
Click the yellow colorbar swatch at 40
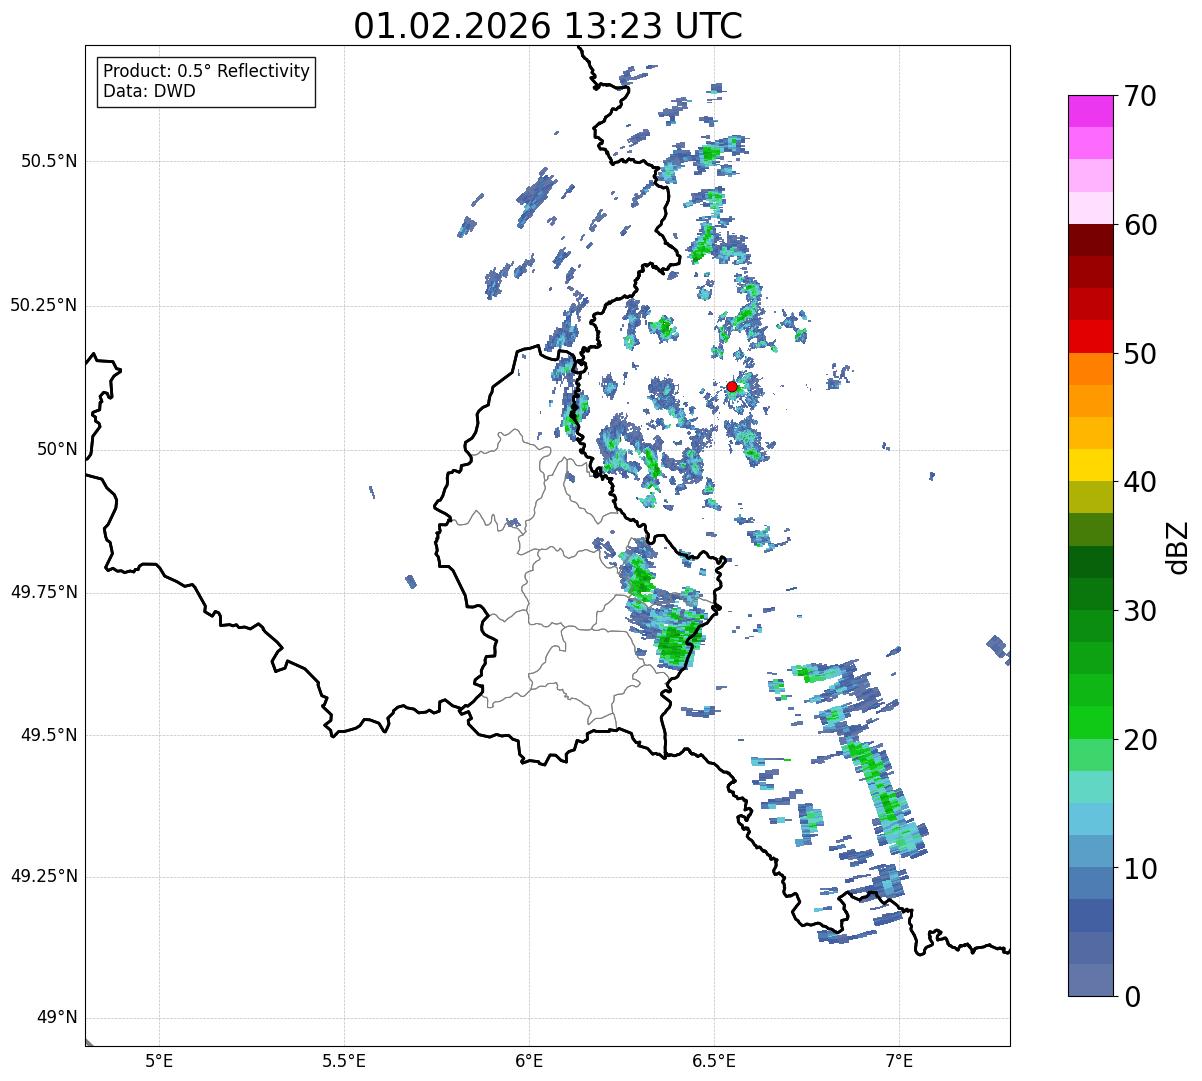tap(1091, 465)
